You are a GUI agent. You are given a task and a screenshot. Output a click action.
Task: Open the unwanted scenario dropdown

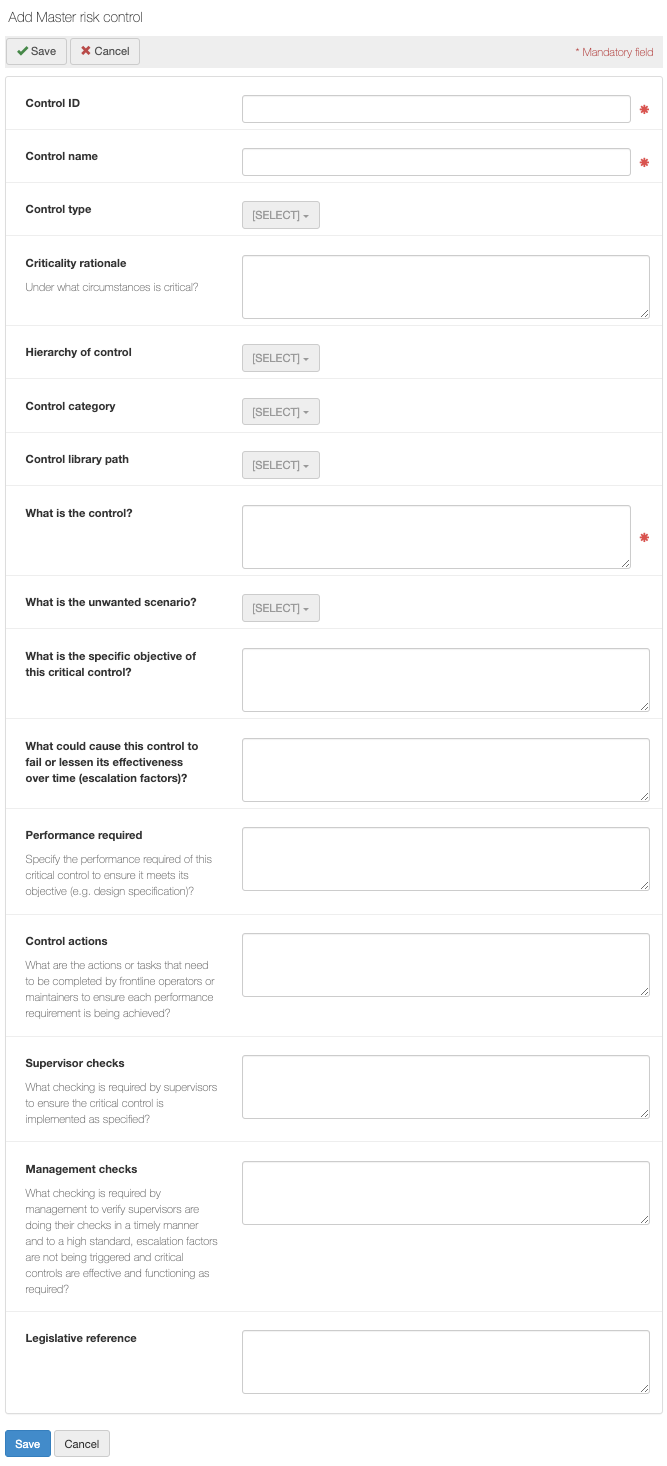click(x=280, y=608)
